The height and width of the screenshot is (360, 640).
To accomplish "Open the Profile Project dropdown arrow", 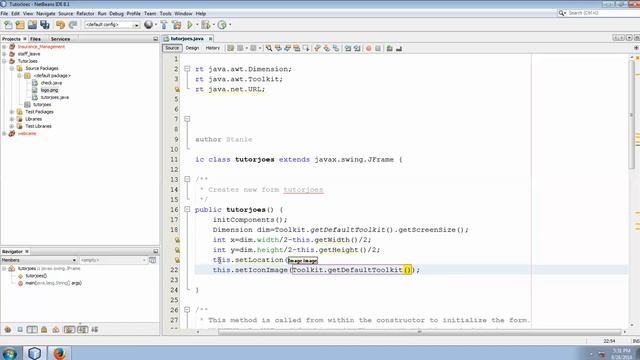I will coord(230,25).
